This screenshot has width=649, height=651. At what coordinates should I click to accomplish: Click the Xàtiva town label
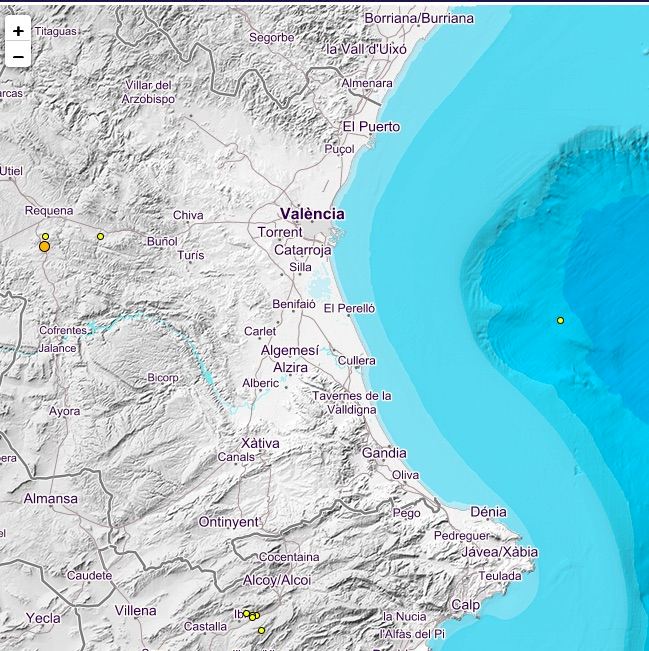(x=260, y=443)
